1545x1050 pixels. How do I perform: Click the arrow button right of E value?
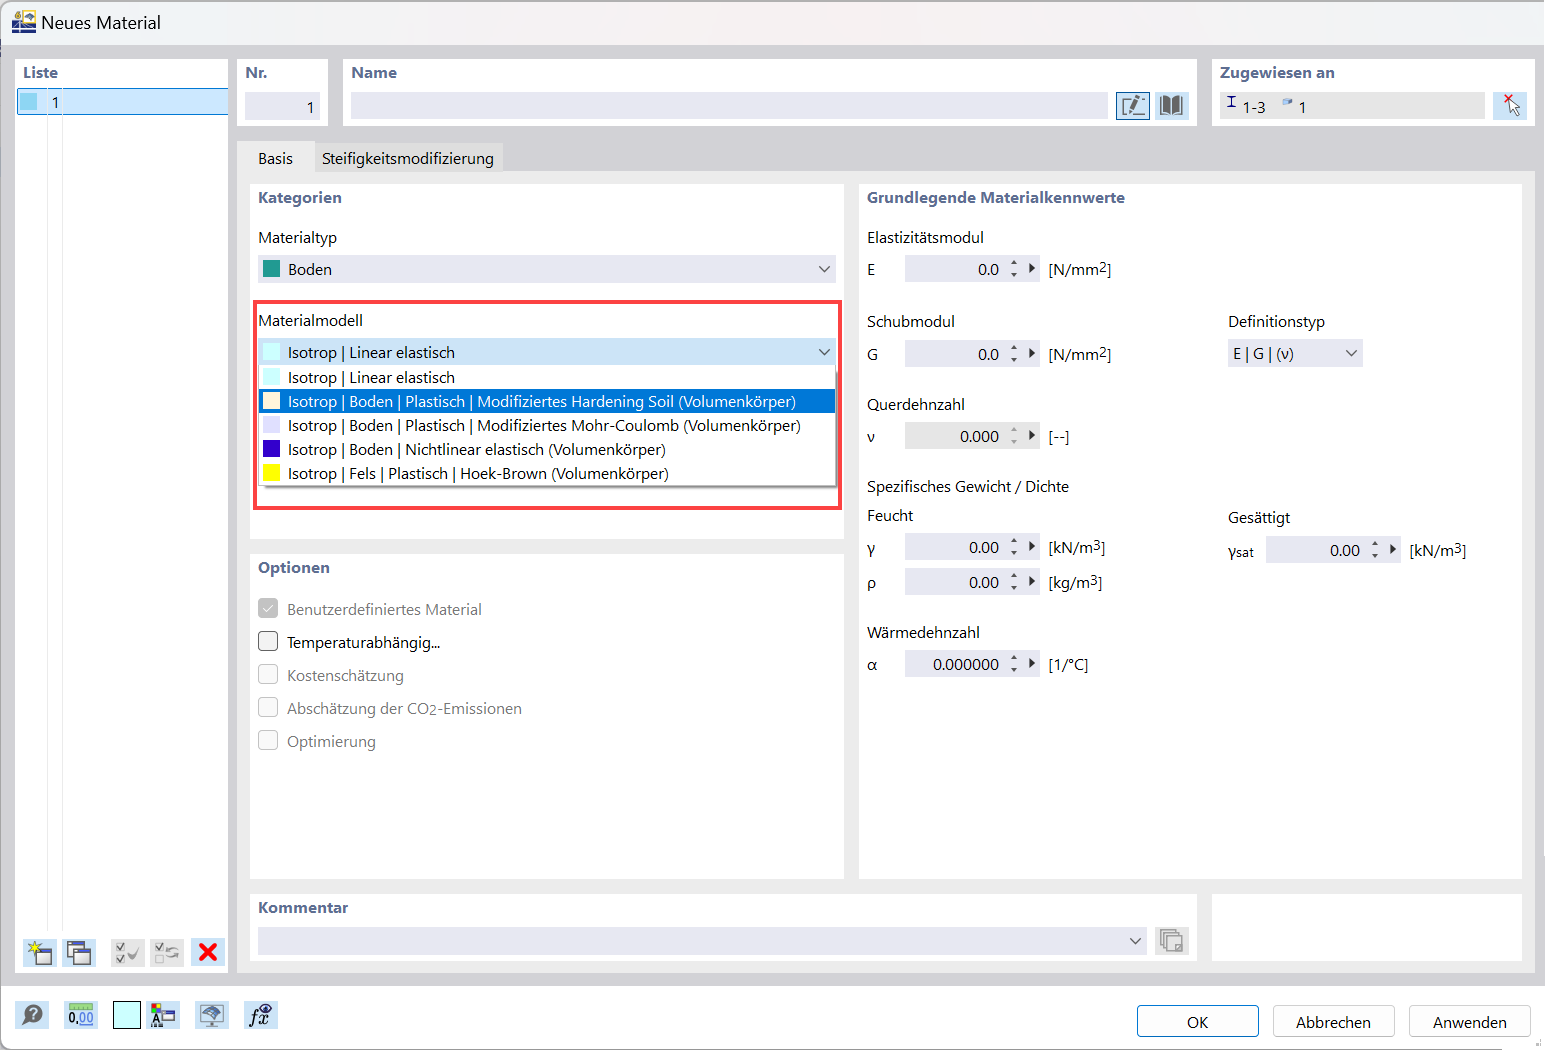(1032, 269)
